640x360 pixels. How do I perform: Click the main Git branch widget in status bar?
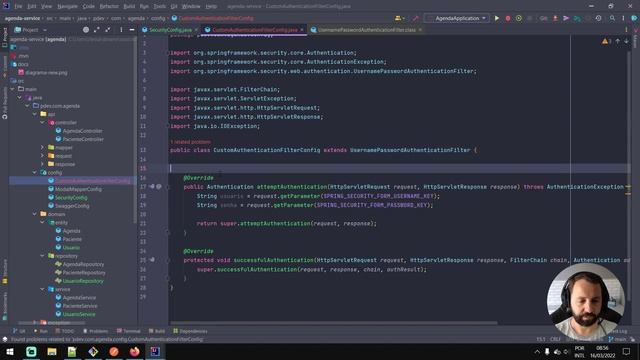coord(617,339)
